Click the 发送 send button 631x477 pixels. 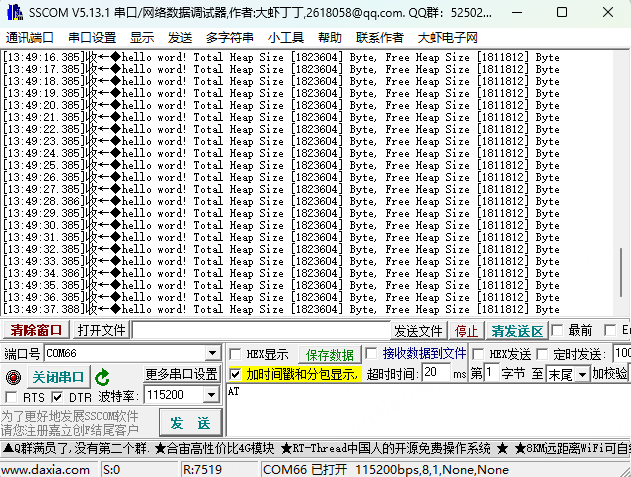[x=190, y=423]
